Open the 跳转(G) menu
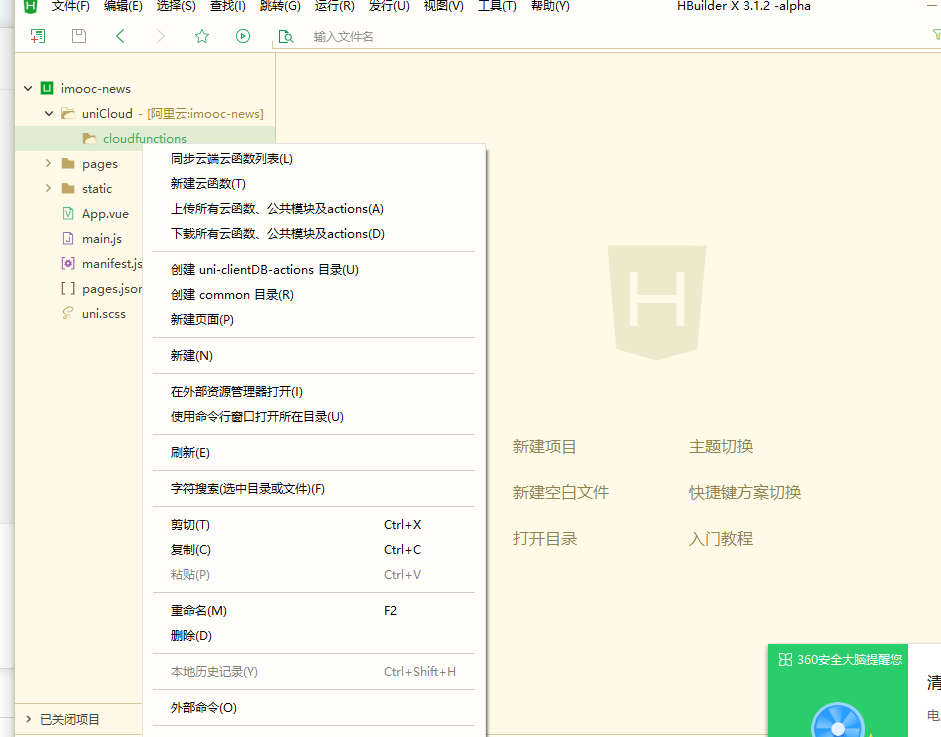941x737 pixels. pyautogui.click(x=280, y=6)
